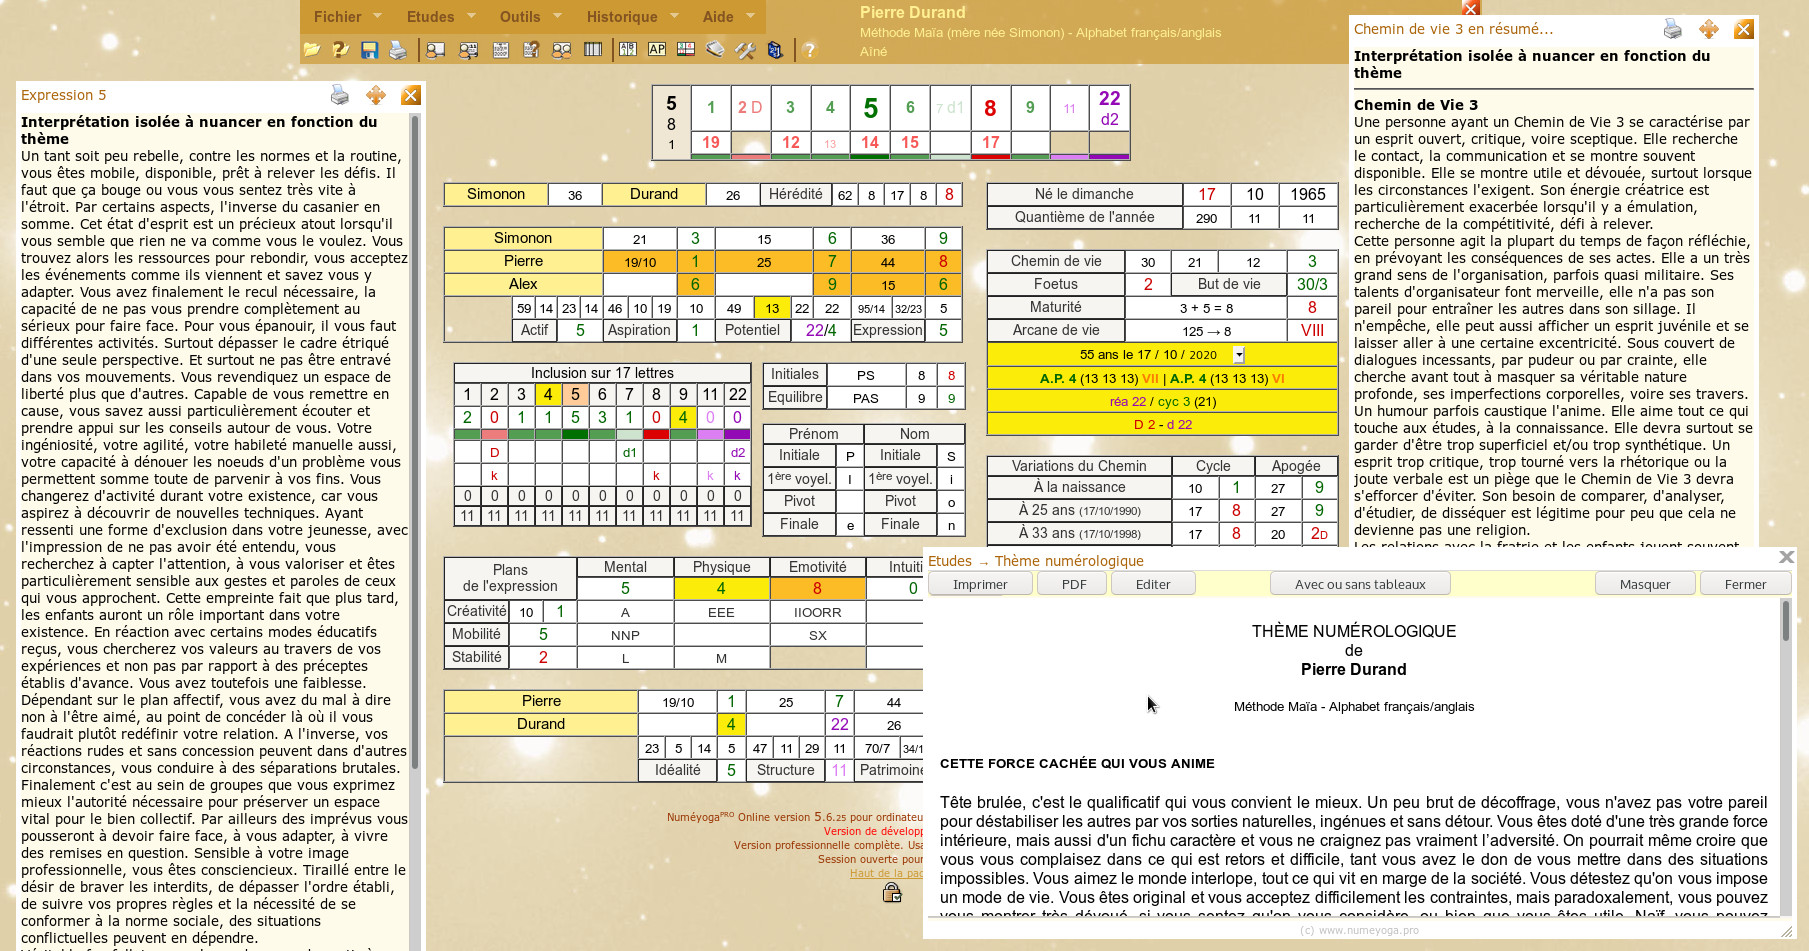1809x951 pixels.
Task: Open the AB 12 alphabet table icon
Action: (x=628, y=49)
